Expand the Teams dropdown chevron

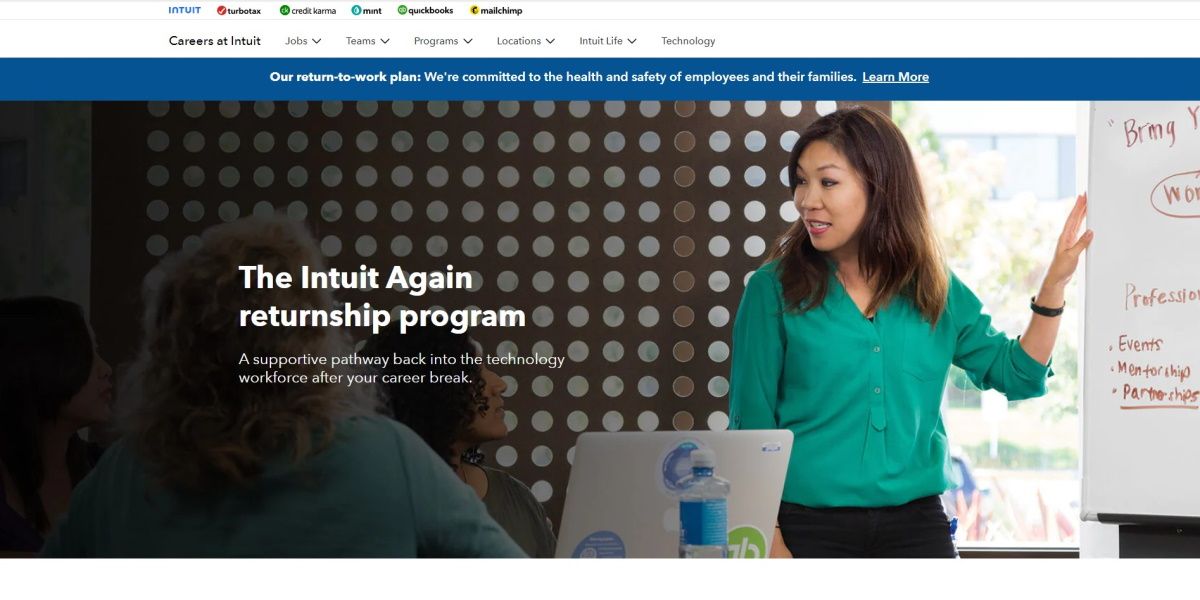pos(385,41)
